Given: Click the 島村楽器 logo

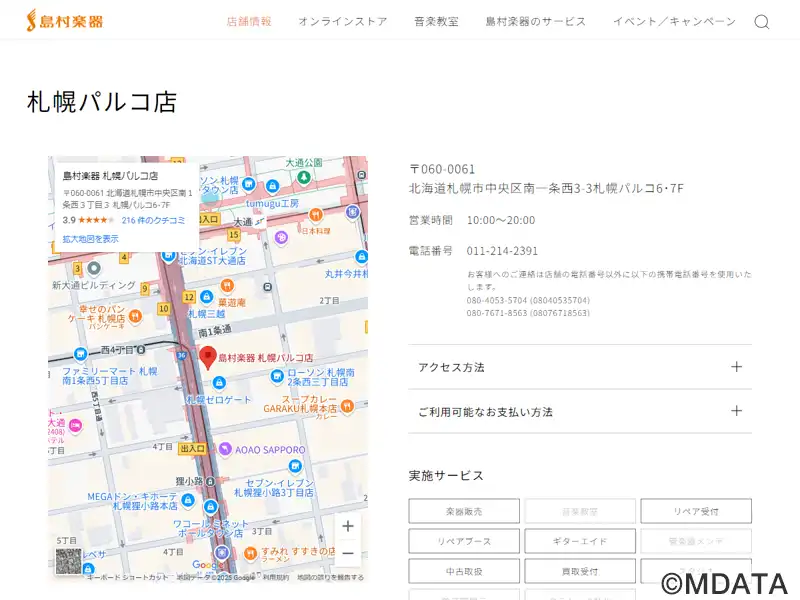Looking at the screenshot, I should click(65, 20).
